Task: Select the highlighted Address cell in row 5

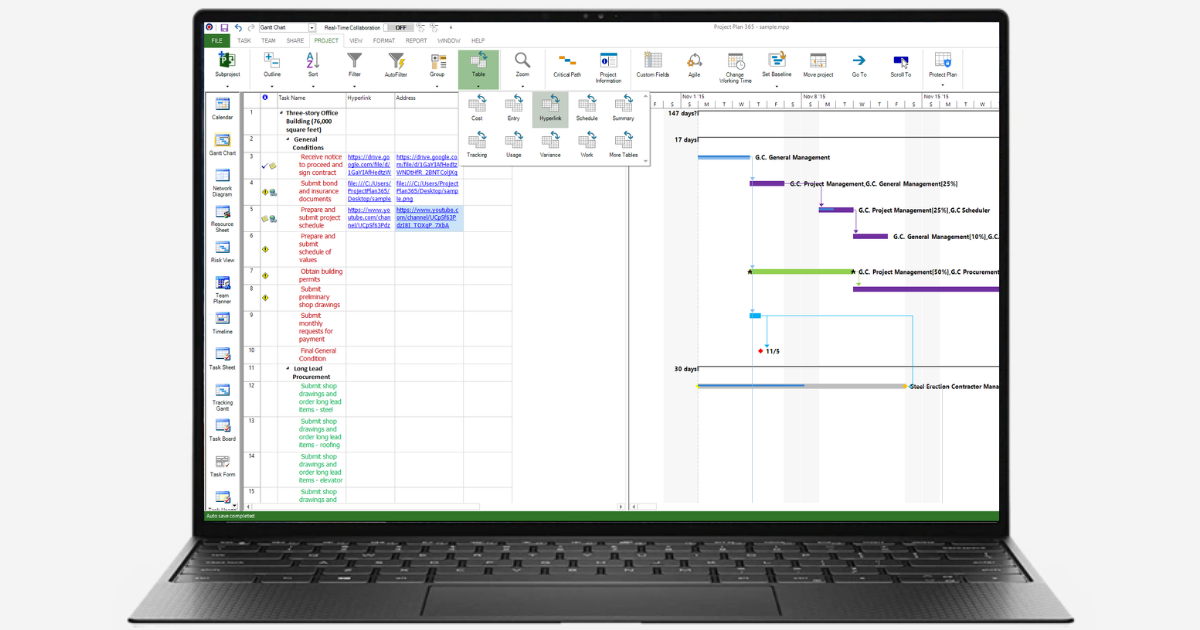Action: (428, 218)
